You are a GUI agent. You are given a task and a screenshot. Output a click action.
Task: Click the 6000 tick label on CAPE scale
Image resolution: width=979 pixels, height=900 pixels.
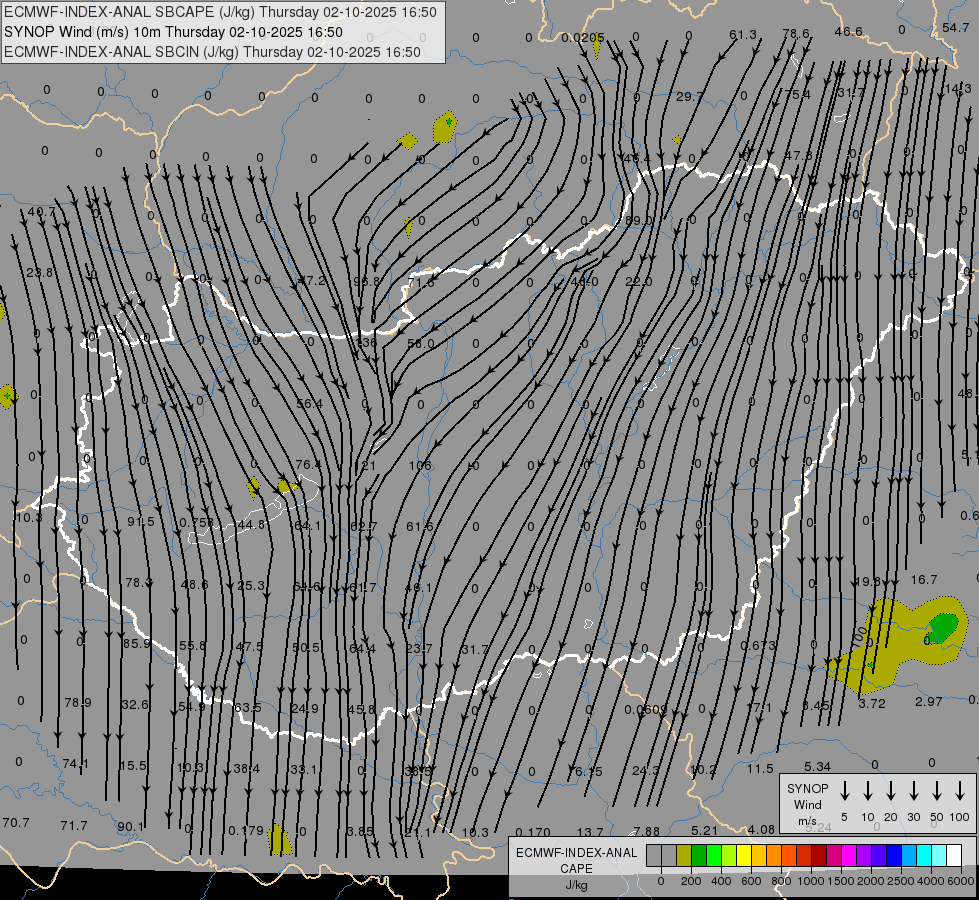pyautogui.click(x=960, y=881)
